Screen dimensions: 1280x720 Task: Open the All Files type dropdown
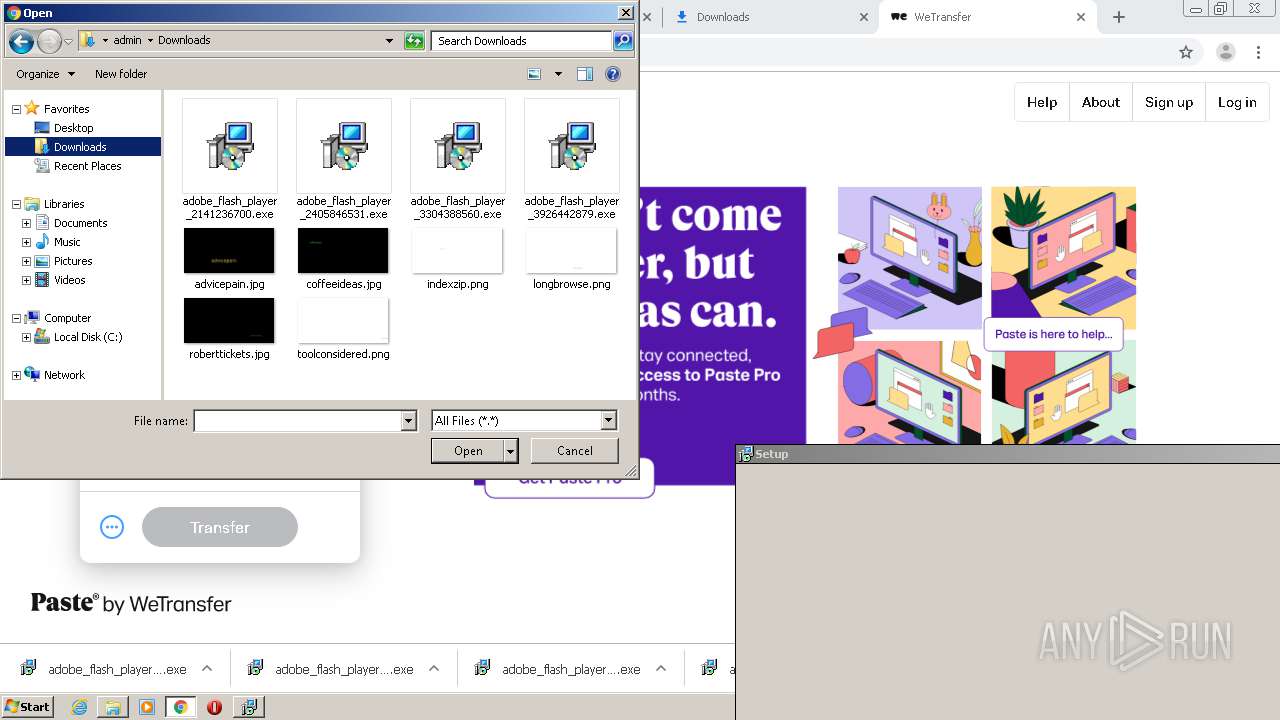(x=608, y=421)
